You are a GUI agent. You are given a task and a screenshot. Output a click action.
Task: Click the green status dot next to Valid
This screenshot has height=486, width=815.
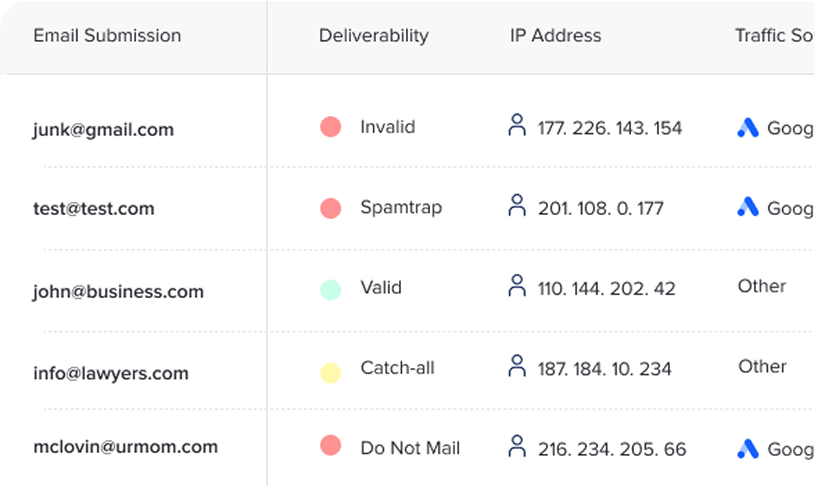click(x=331, y=289)
